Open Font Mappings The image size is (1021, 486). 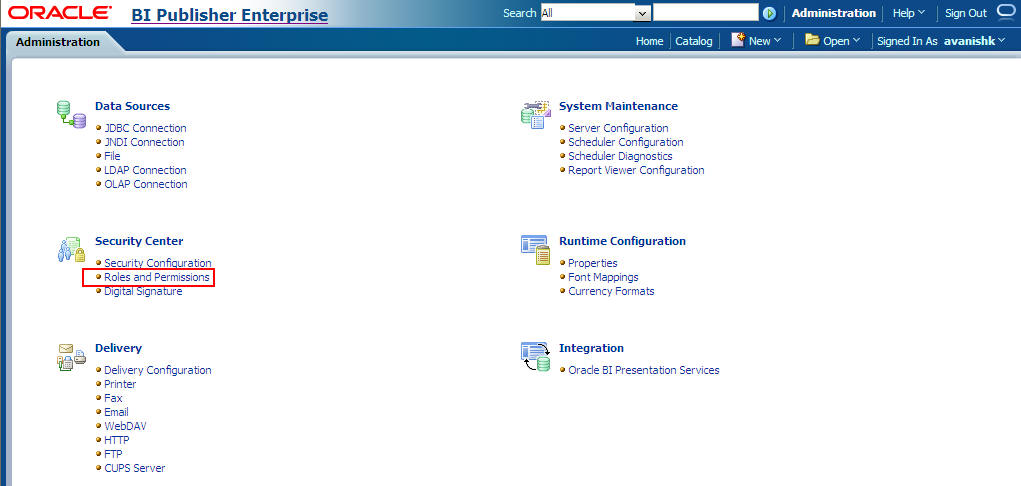point(603,278)
